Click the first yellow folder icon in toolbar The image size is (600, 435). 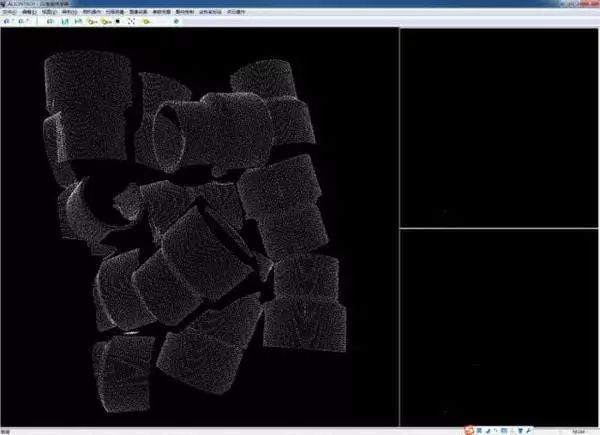coord(91,21)
